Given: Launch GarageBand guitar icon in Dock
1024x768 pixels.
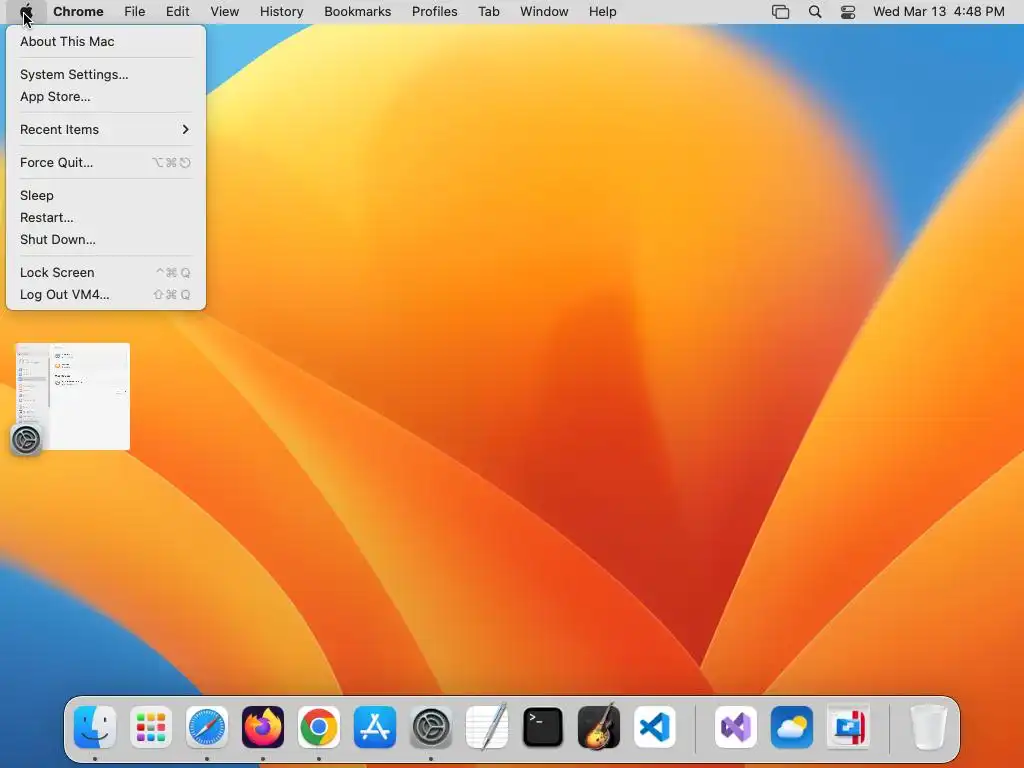Looking at the screenshot, I should [x=599, y=727].
